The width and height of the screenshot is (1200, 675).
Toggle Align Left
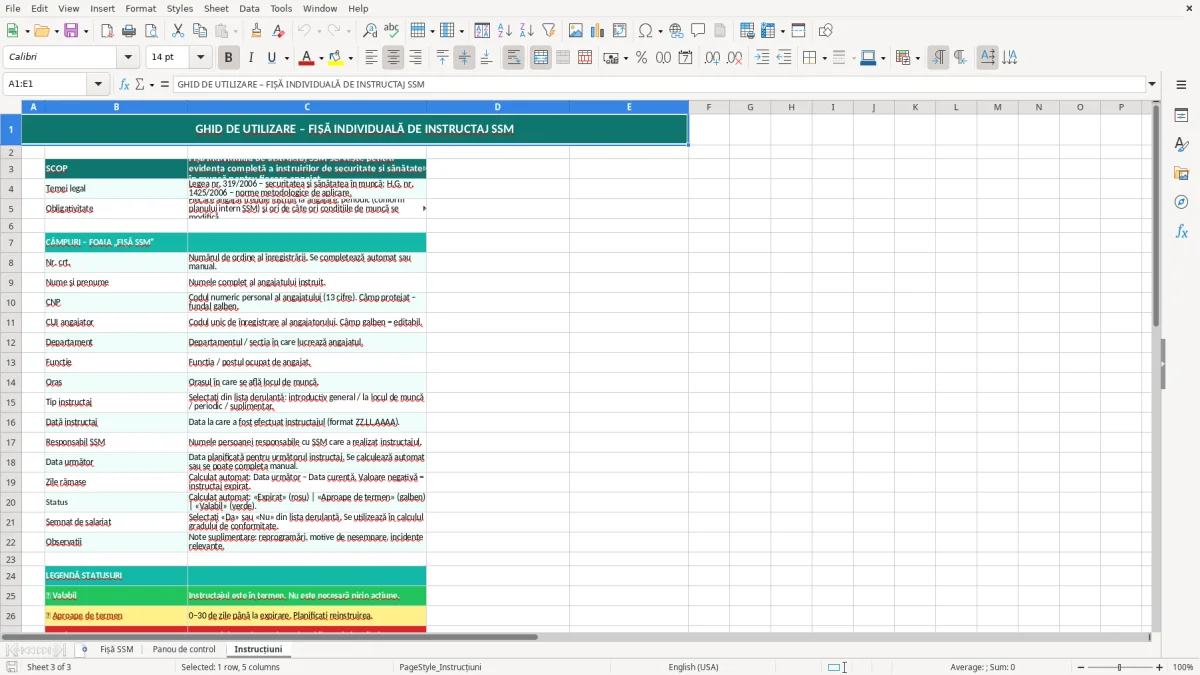[x=371, y=58]
